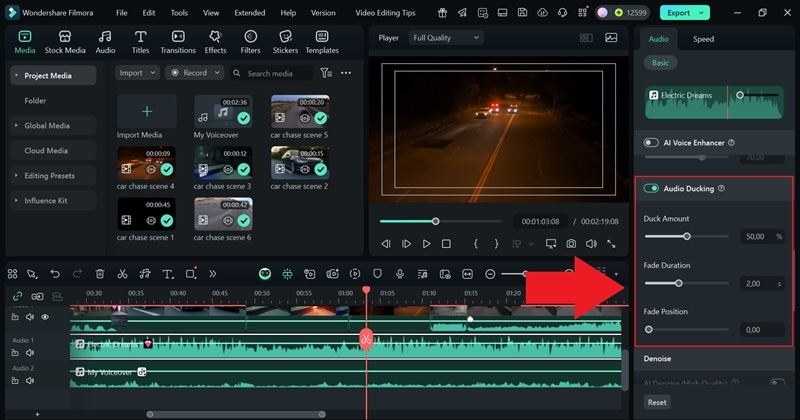
Task: Disable the Audio Ducking toggle
Action: coord(652,188)
